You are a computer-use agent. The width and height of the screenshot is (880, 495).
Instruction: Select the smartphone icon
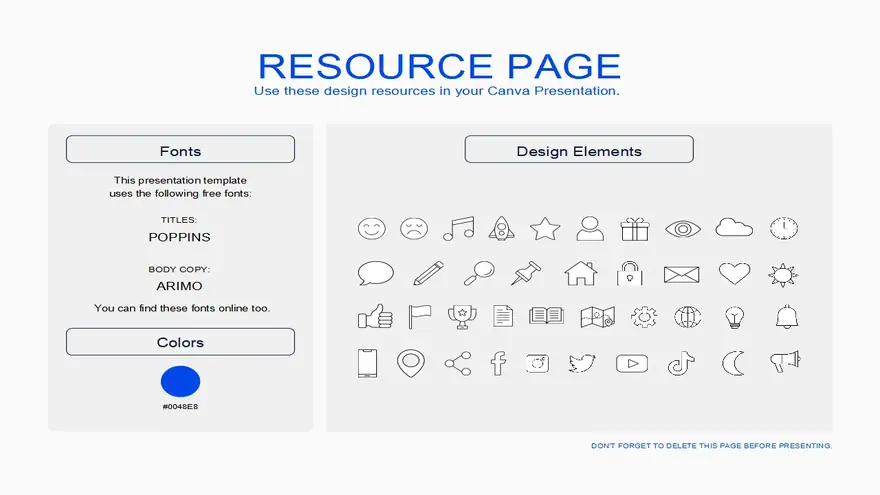(x=368, y=363)
